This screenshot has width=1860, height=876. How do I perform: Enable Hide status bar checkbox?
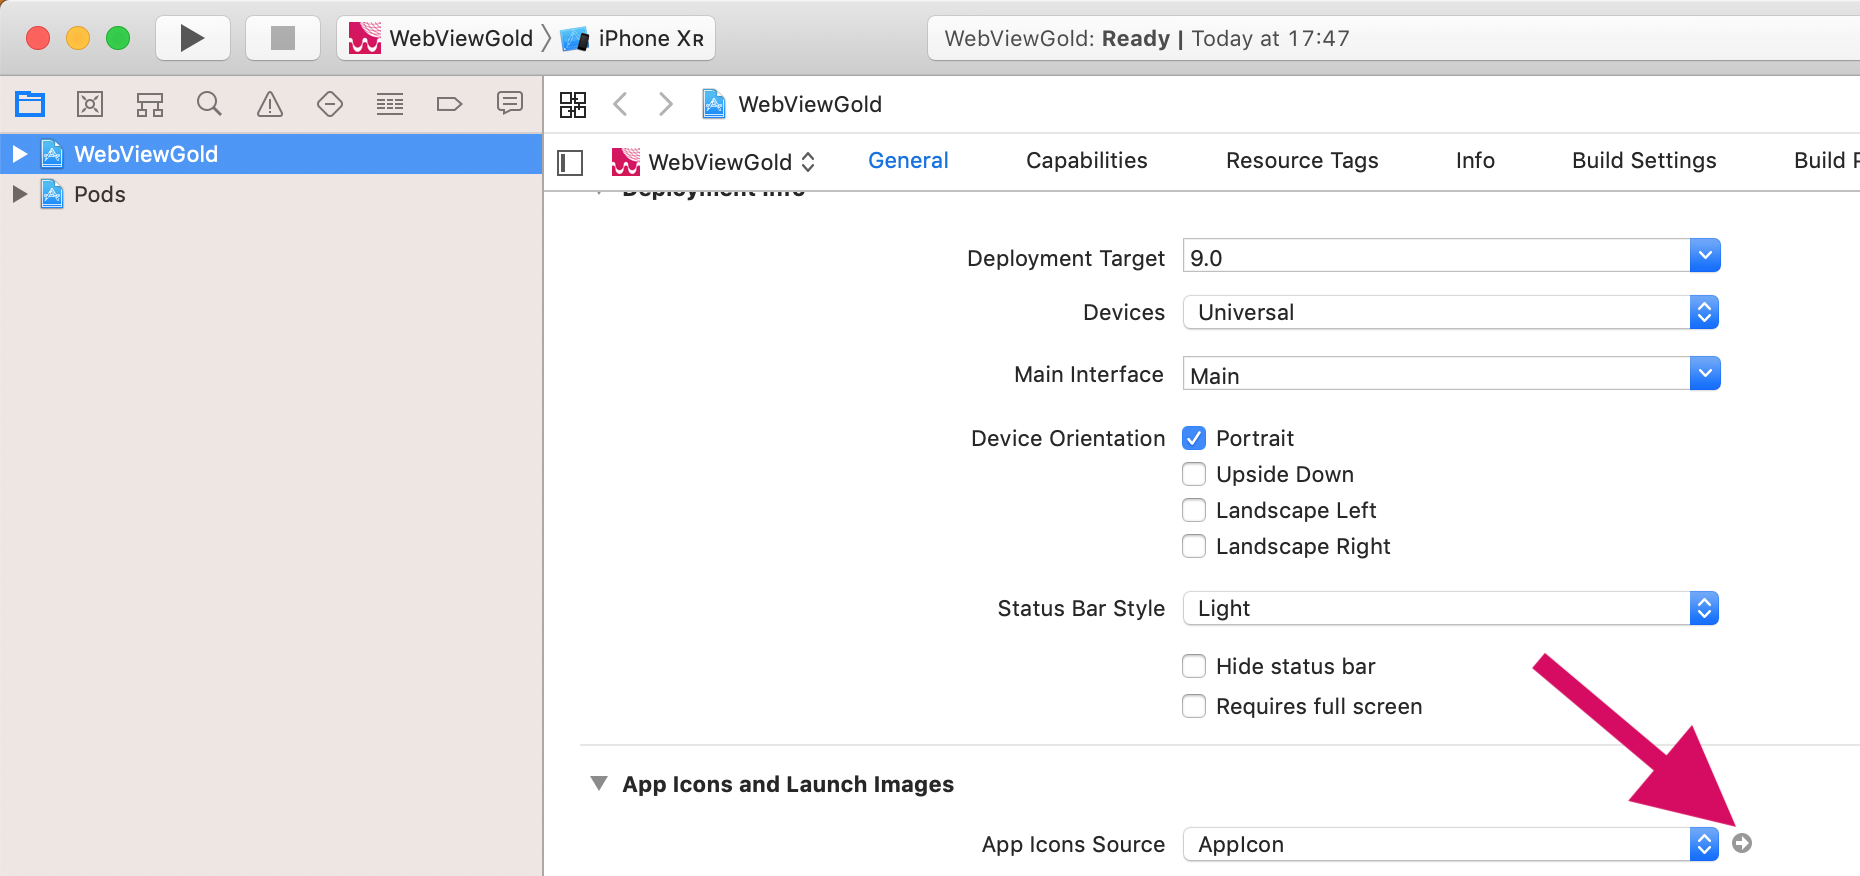click(x=1194, y=666)
